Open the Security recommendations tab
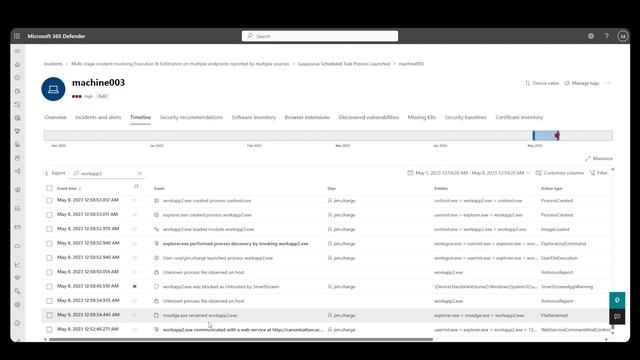 [x=191, y=117]
